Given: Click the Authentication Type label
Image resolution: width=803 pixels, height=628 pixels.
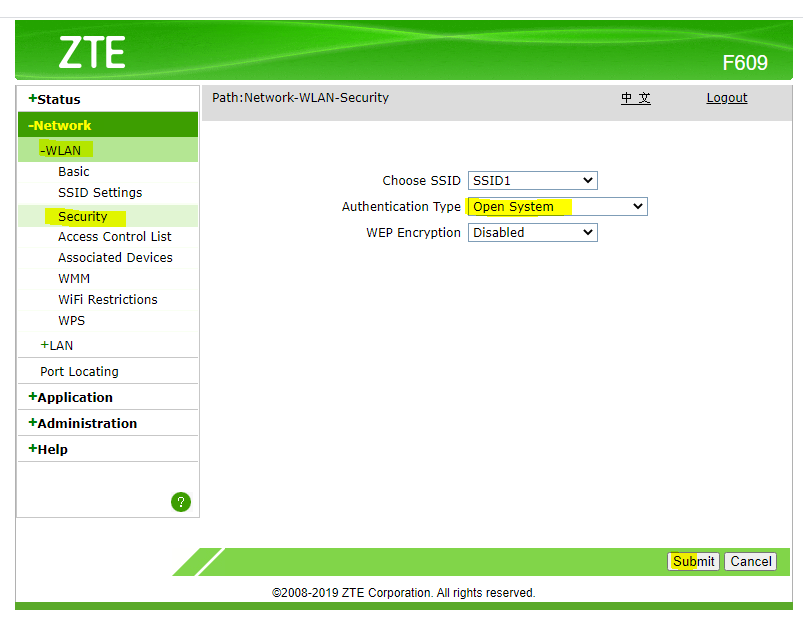Looking at the screenshot, I should (402, 206).
